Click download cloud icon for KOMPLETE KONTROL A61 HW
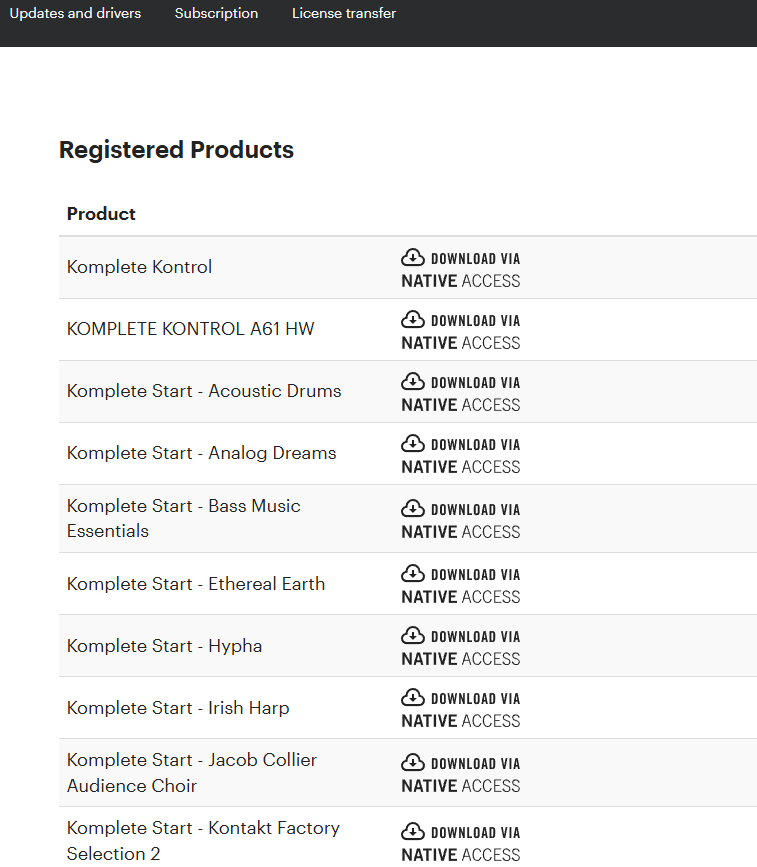The height and width of the screenshot is (867, 757). click(x=413, y=320)
